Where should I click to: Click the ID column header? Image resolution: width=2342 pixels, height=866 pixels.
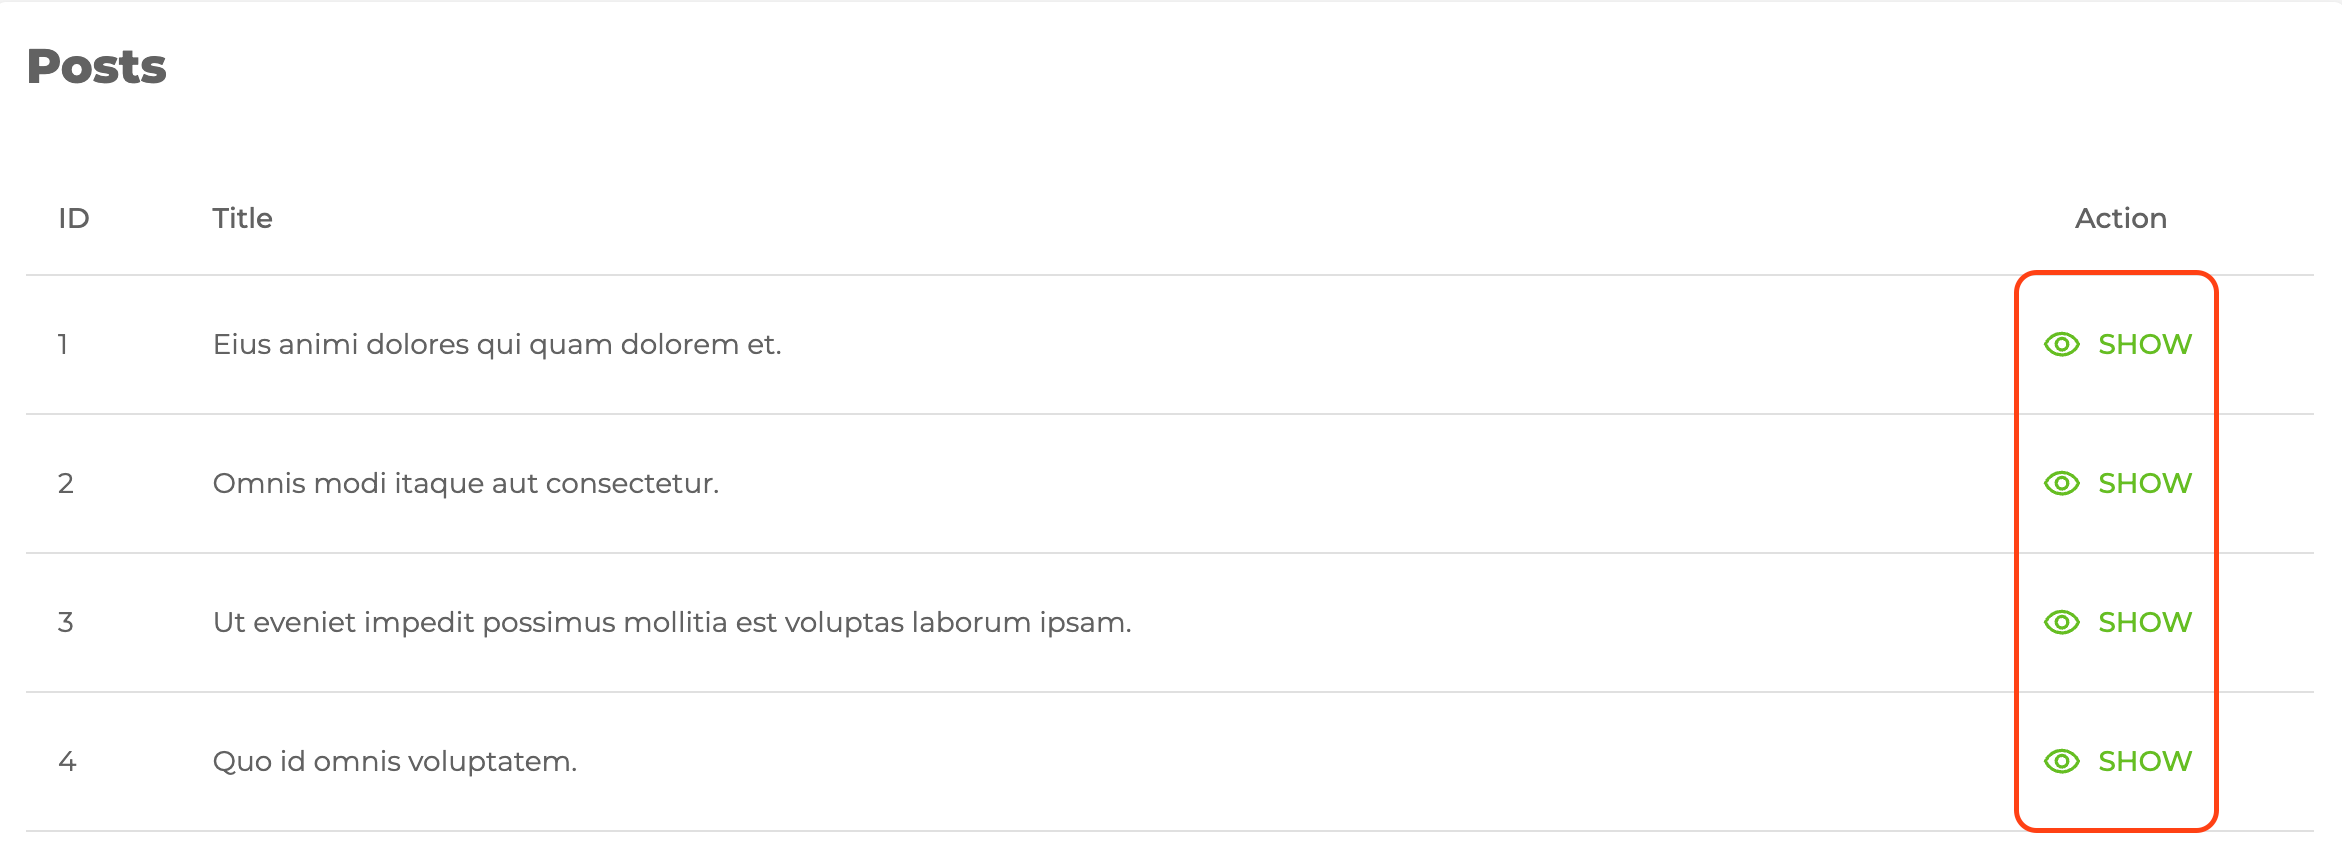tap(74, 219)
